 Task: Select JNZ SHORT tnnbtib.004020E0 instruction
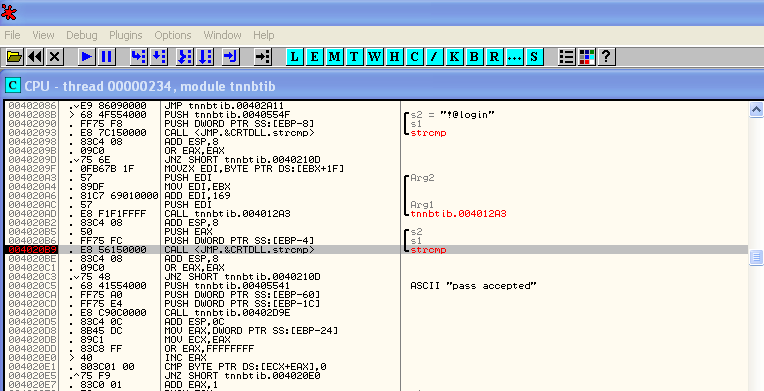(x=242, y=375)
